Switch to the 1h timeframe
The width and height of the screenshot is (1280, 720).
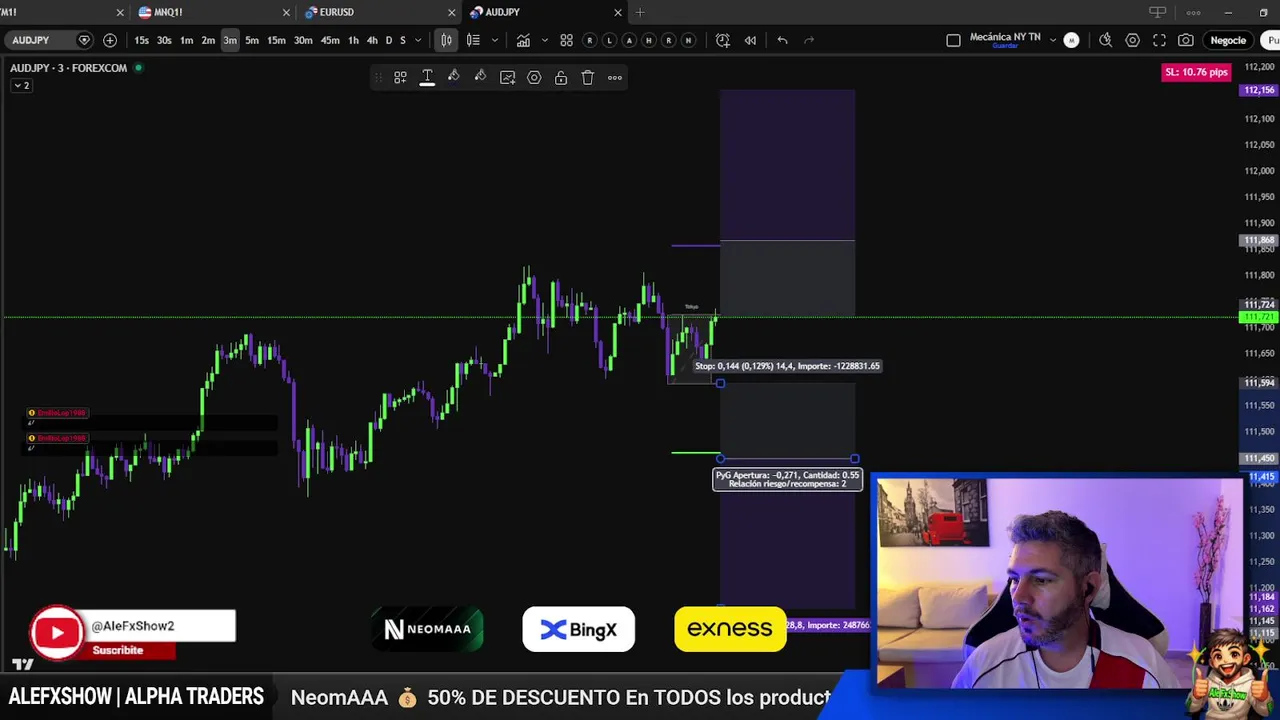(x=353, y=40)
